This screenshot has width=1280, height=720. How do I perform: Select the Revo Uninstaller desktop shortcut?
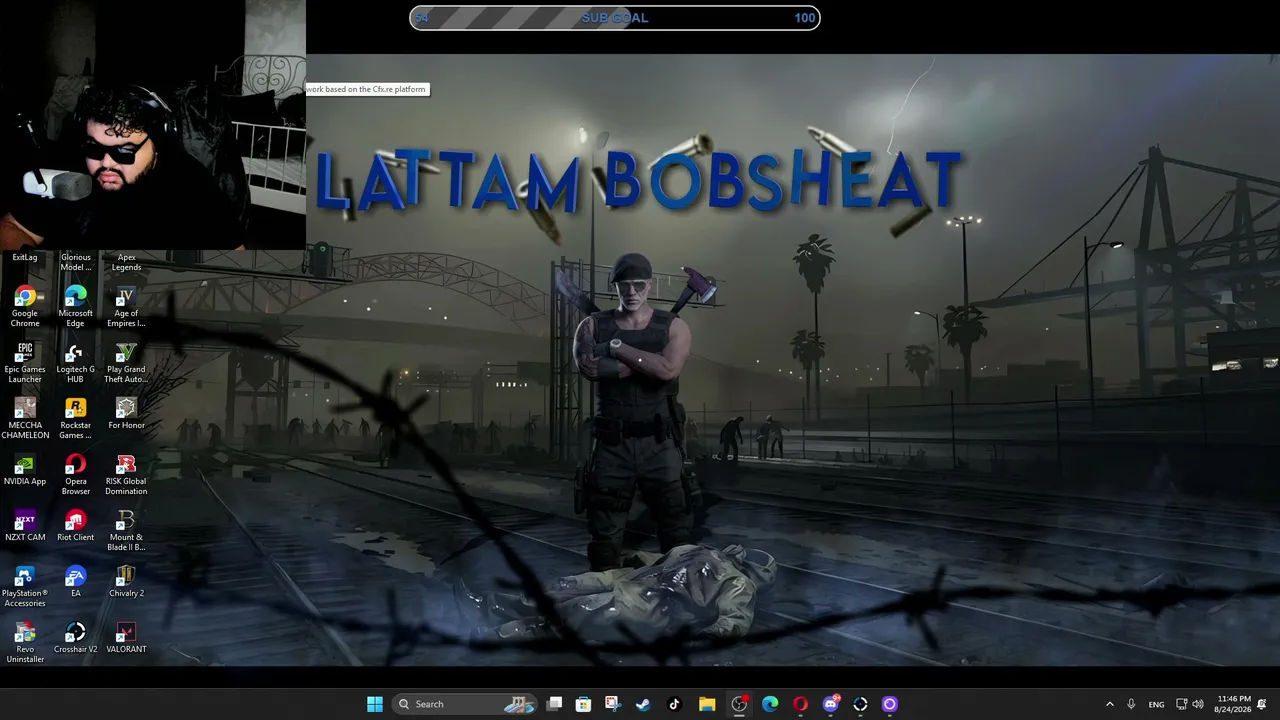coord(25,643)
